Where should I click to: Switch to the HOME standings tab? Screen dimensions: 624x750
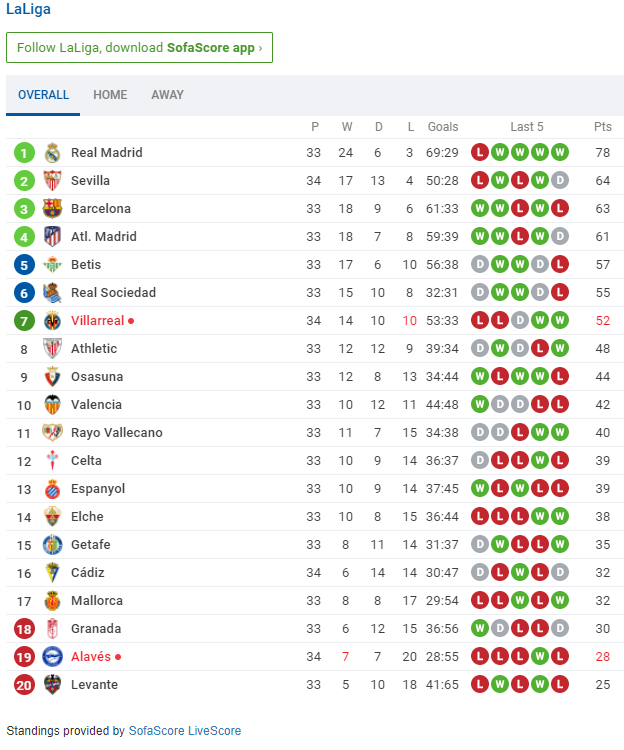coord(110,95)
